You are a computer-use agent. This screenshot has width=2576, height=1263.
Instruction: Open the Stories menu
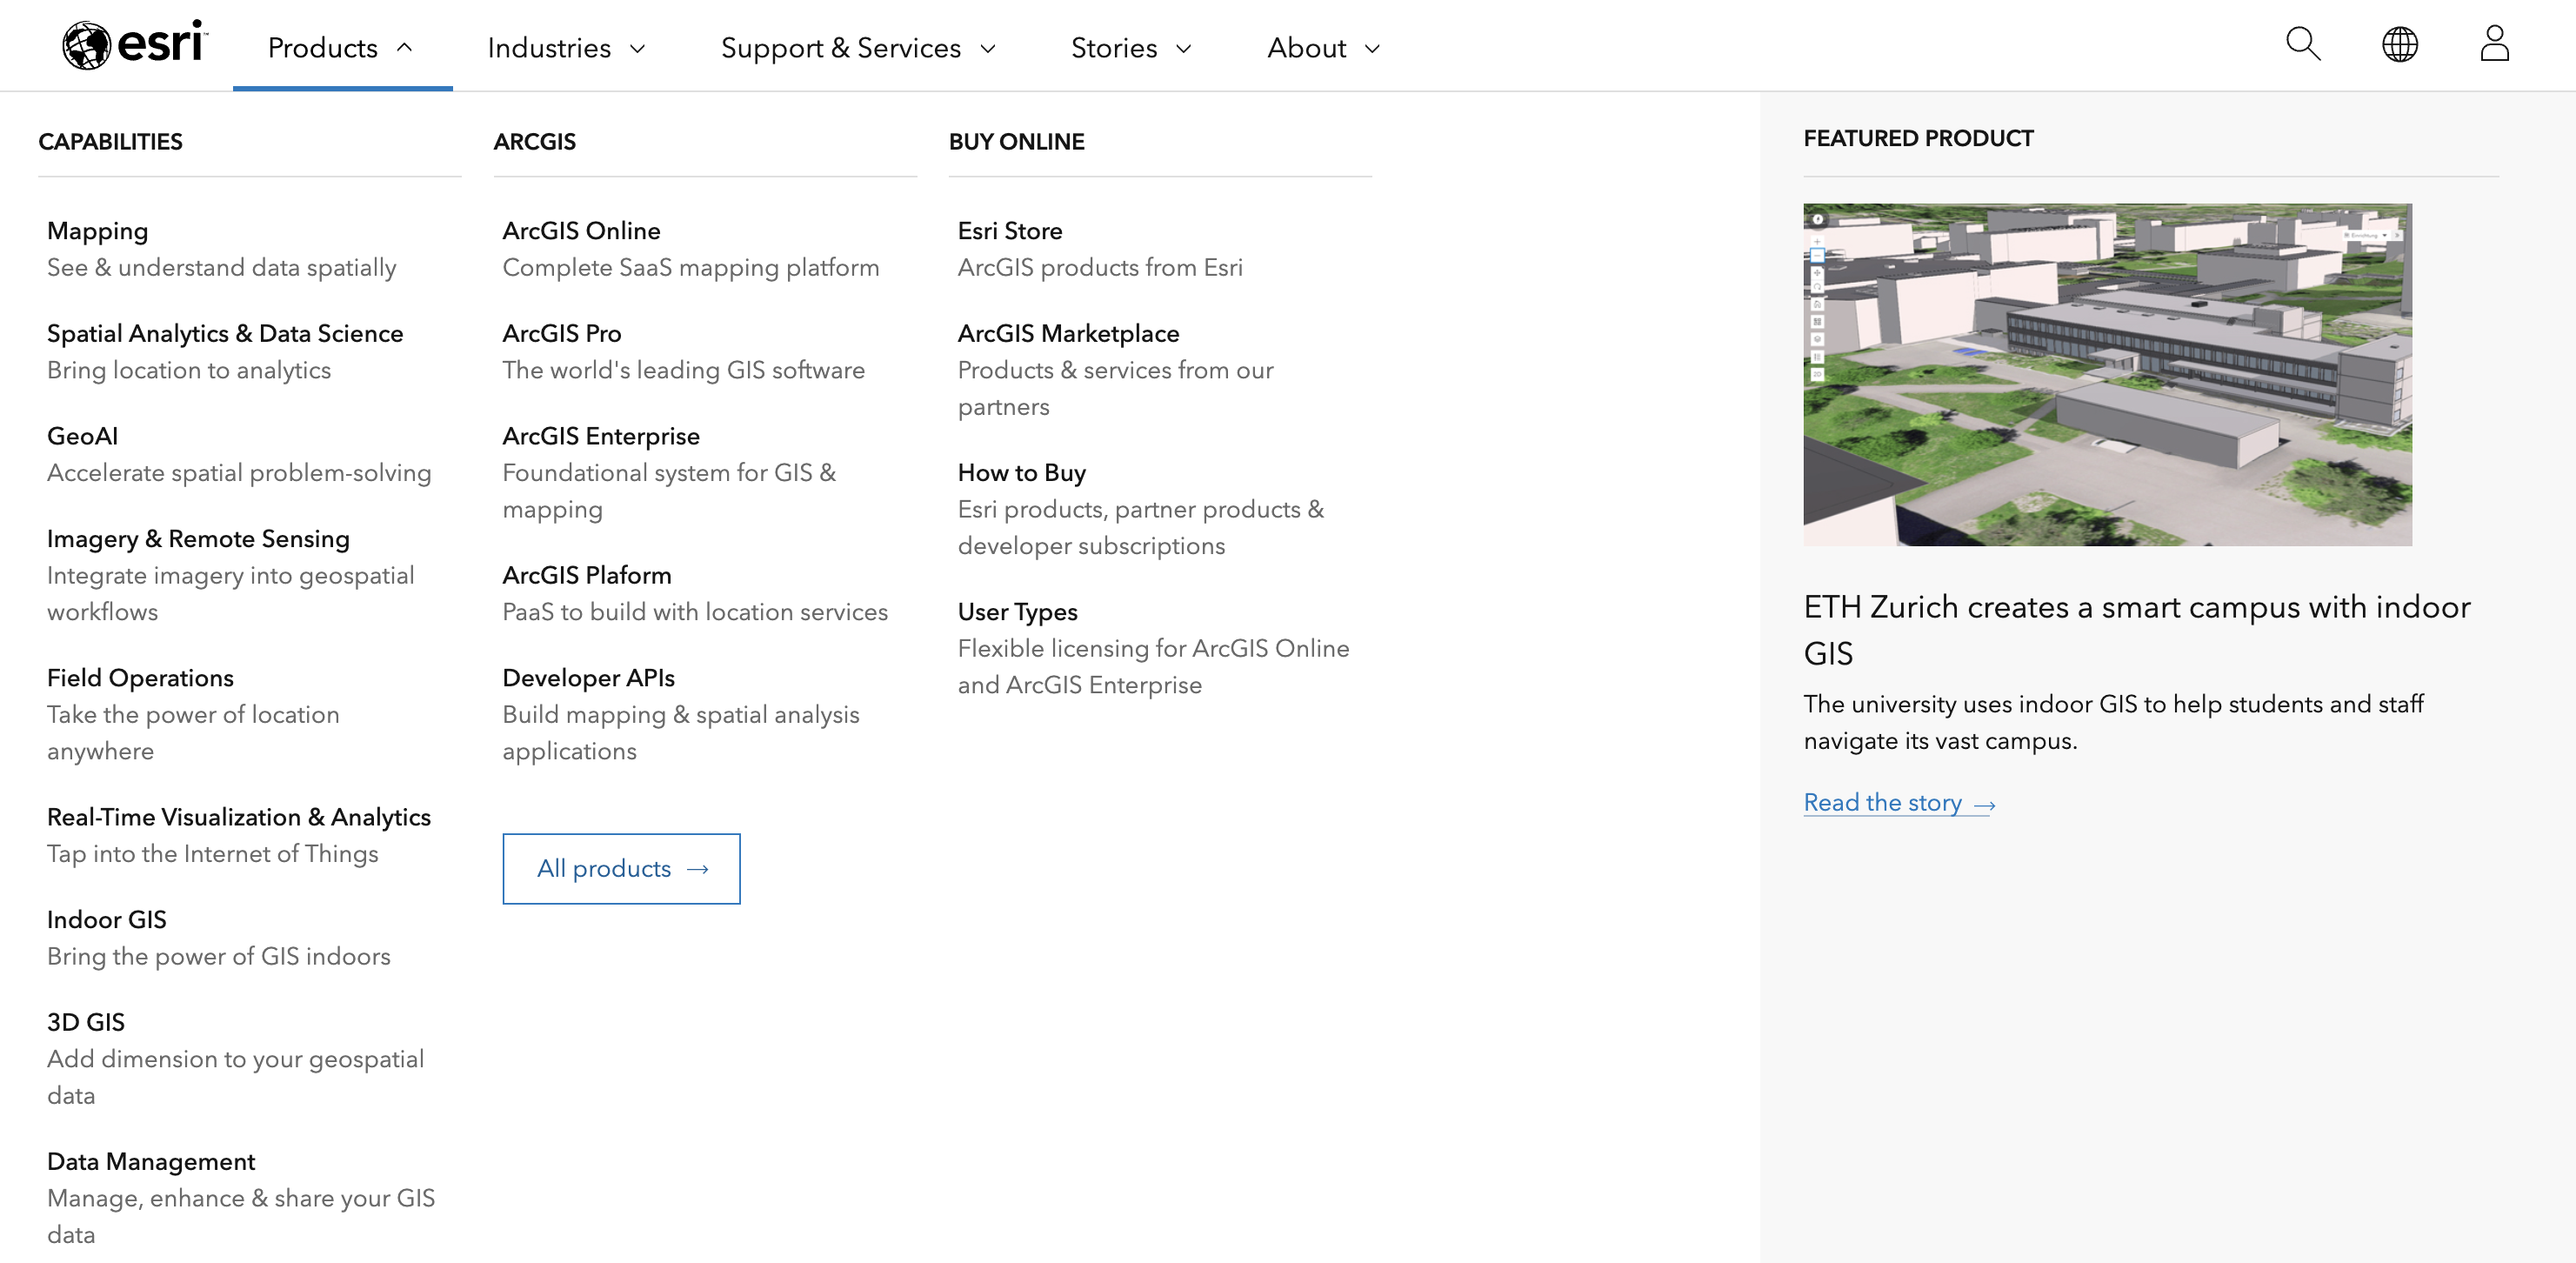pyautogui.click(x=1131, y=47)
